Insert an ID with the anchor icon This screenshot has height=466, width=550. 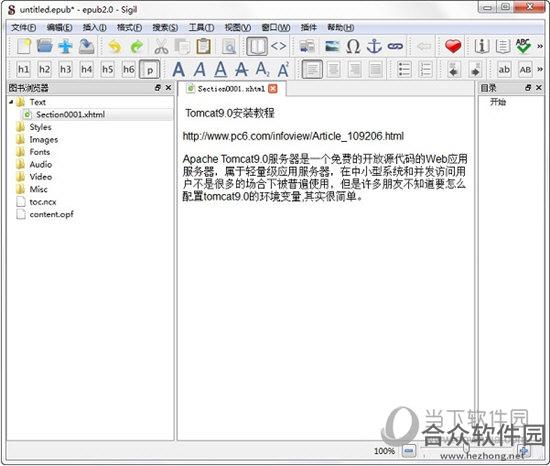point(374,46)
